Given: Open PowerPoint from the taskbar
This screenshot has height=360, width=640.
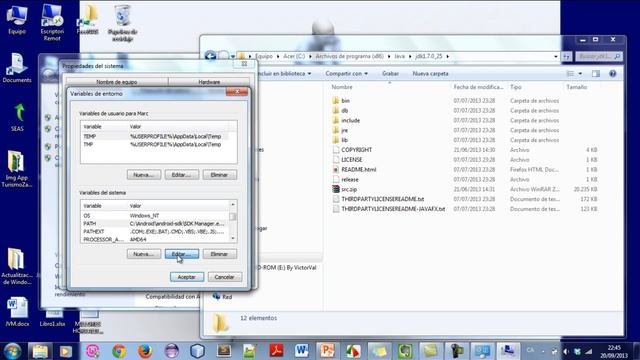Looking at the screenshot, I should pyautogui.click(x=328, y=351).
